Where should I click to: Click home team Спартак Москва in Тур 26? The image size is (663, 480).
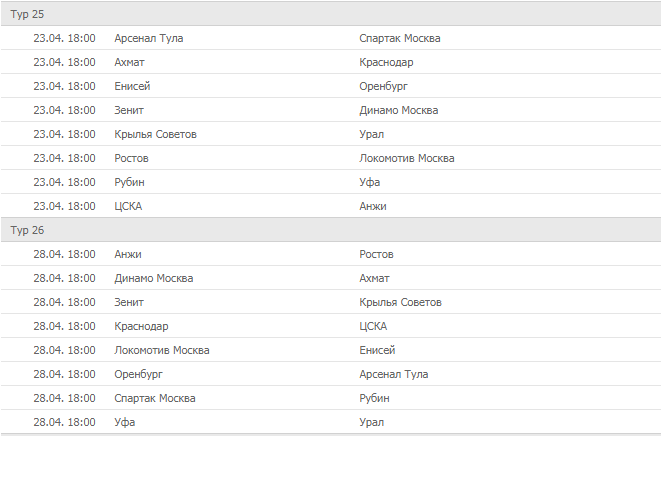point(155,398)
